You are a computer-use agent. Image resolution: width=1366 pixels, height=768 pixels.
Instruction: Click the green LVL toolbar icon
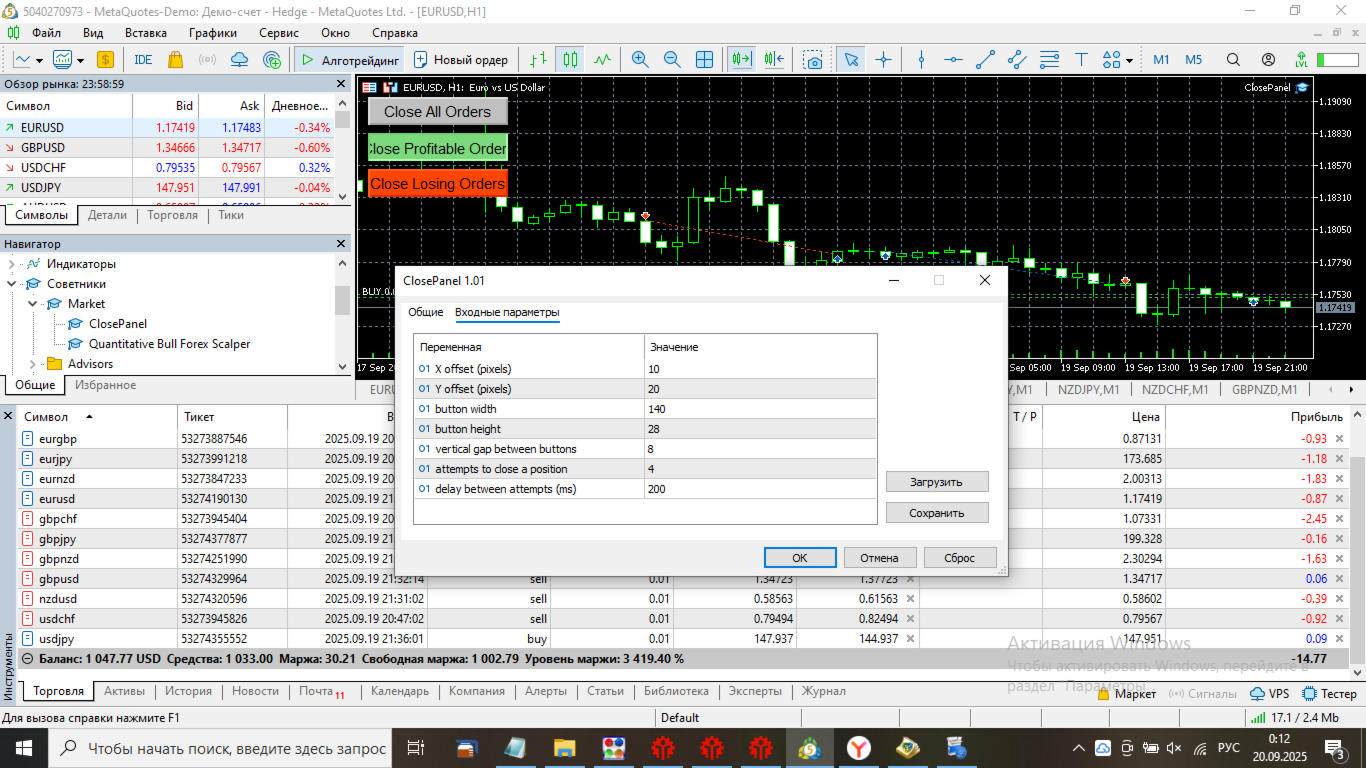coord(1301,60)
